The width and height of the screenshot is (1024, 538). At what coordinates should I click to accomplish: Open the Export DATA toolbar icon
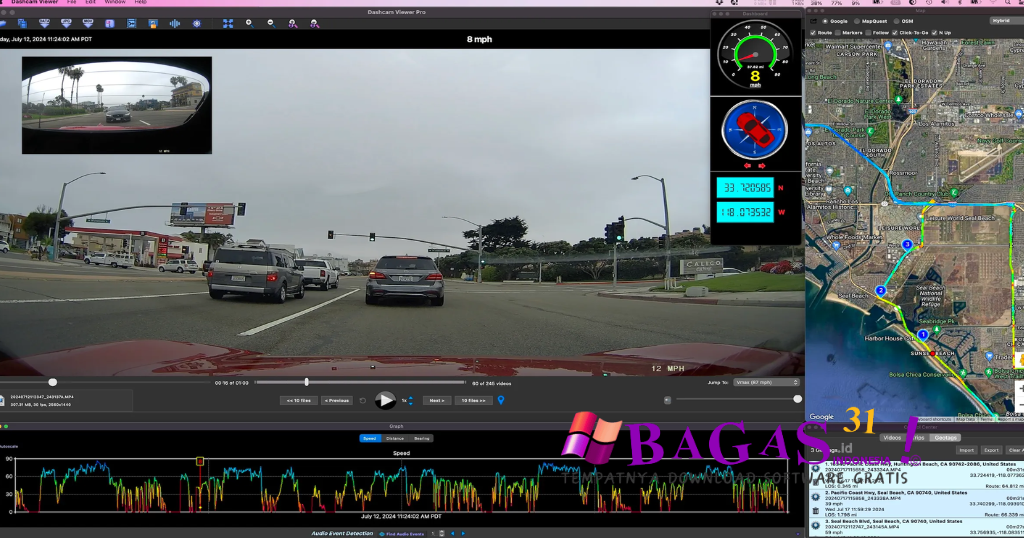44,23
